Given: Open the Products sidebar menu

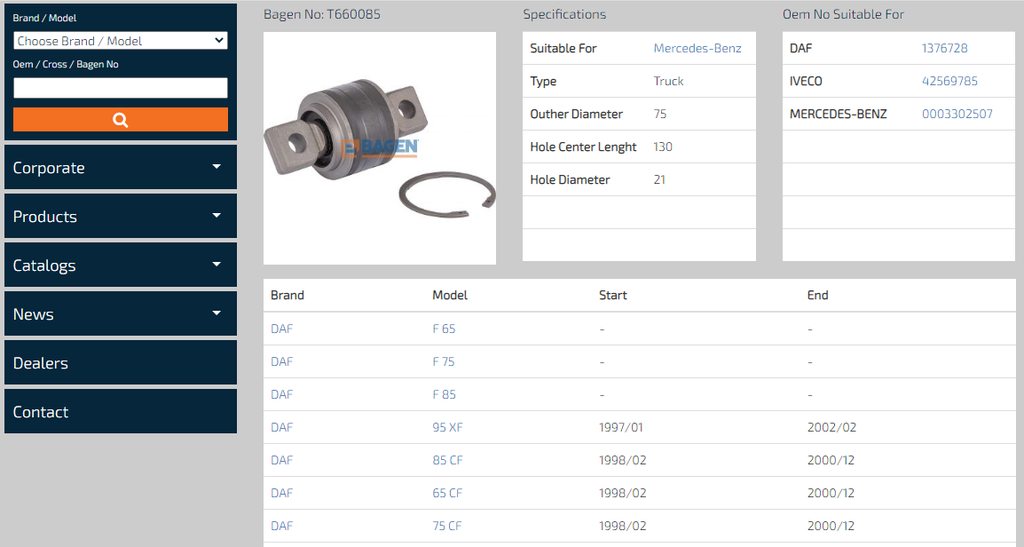Looking at the screenshot, I should pyautogui.click(x=121, y=216).
